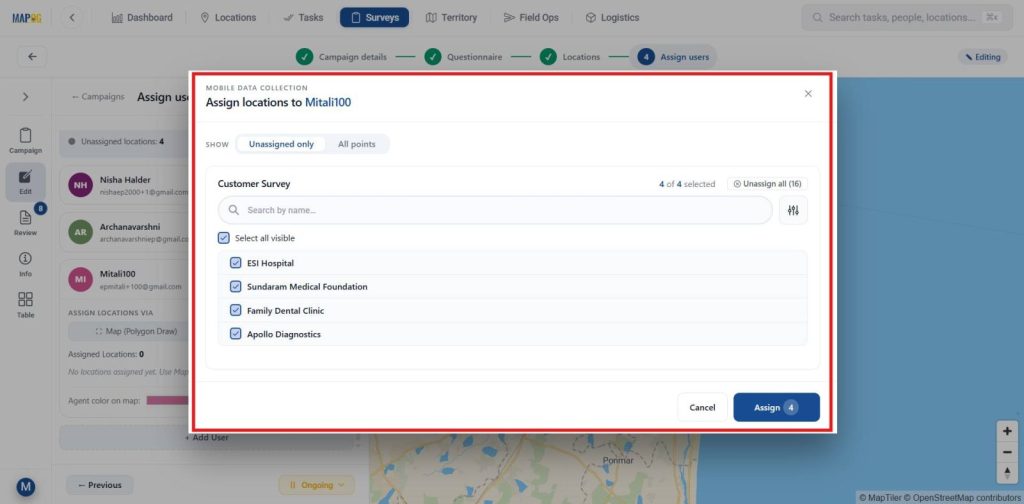Click Unassign all (16)
The height and width of the screenshot is (504, 1024).
pyautogui.click(x=767, y=184)
